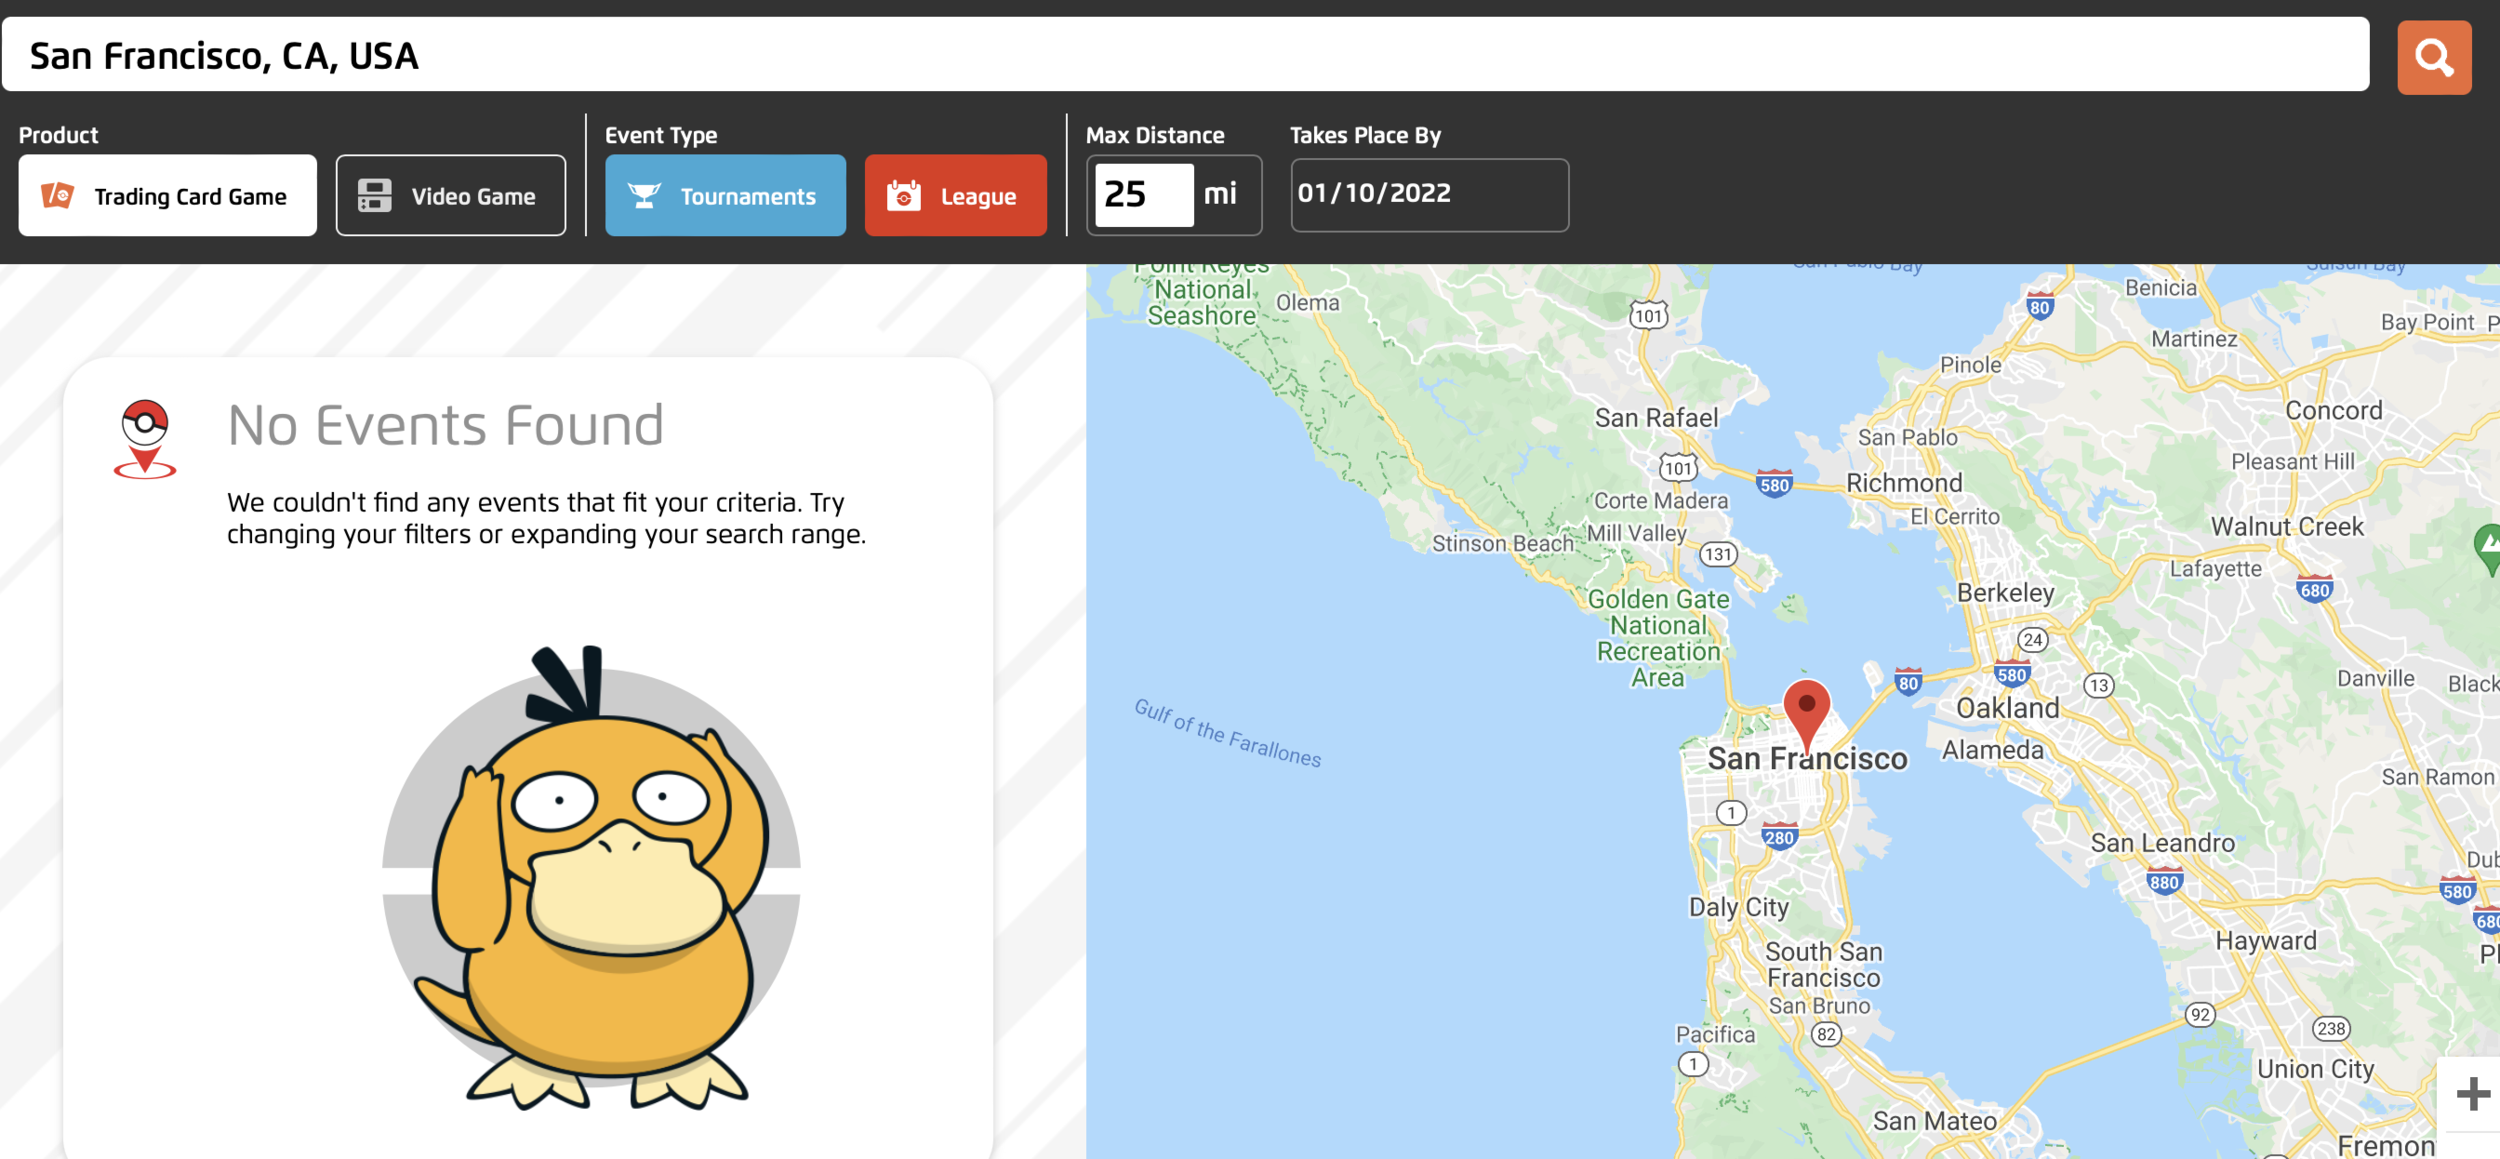Click the console icon on Video Game

coord(375,196)
